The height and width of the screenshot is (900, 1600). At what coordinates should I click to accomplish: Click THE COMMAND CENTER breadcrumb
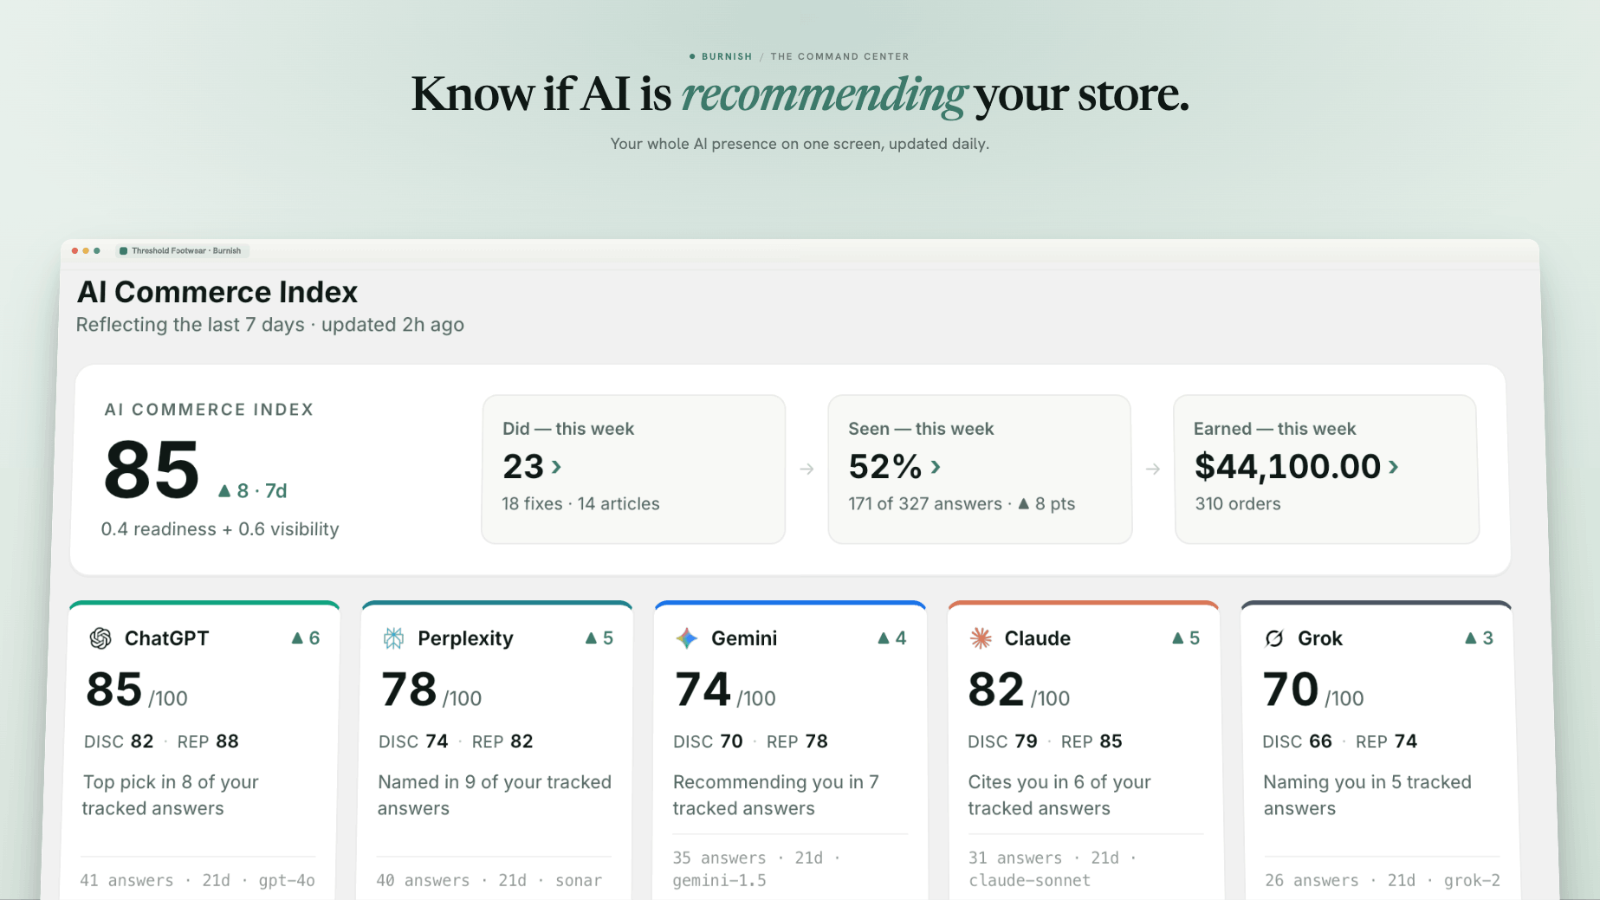coord(840,57)
